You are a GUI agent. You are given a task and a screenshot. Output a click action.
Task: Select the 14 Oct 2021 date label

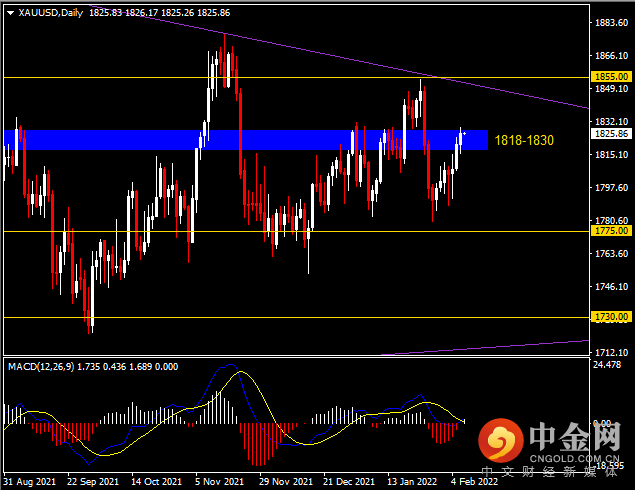(x=156, y=482)
